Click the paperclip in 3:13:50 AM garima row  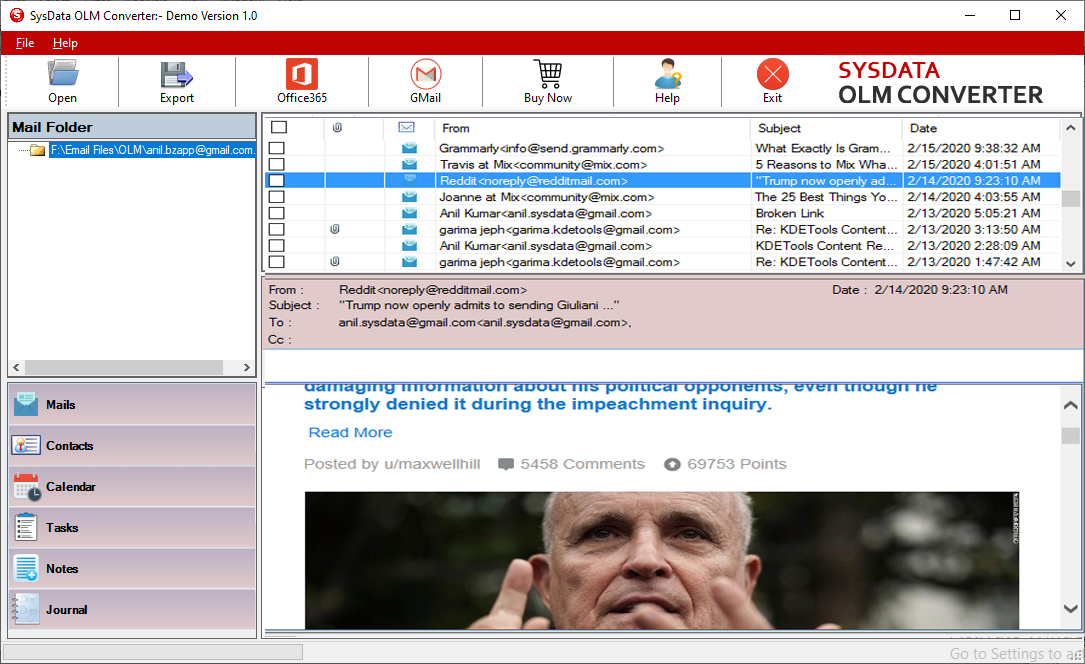335,229
